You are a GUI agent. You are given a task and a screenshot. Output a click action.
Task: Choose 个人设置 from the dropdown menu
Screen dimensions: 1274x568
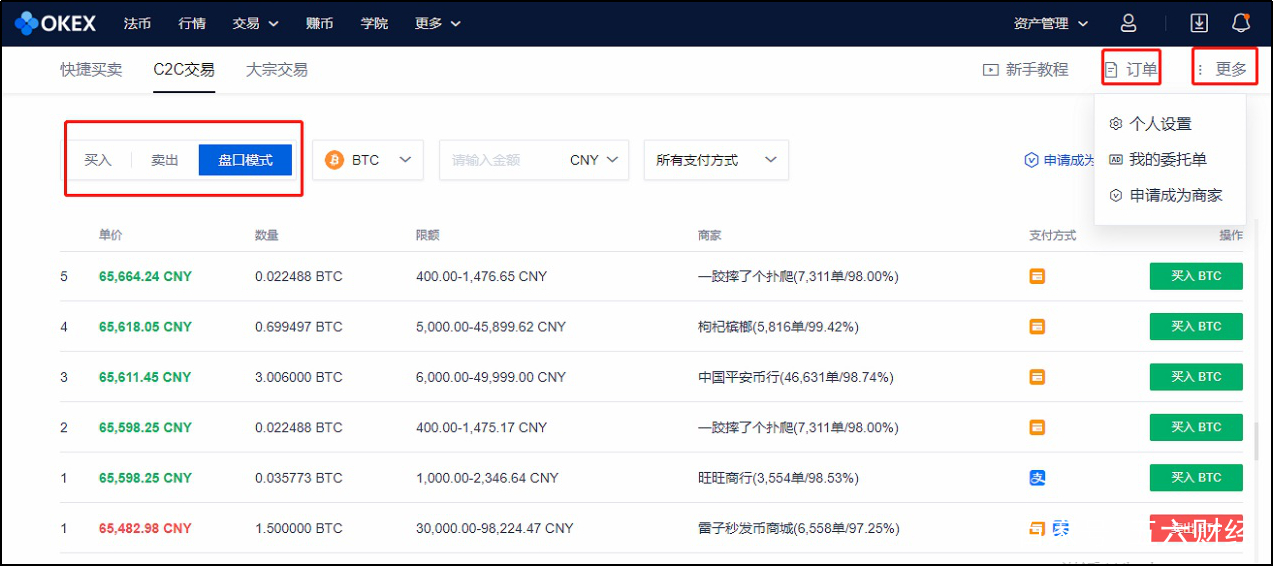pos(1170,124)
